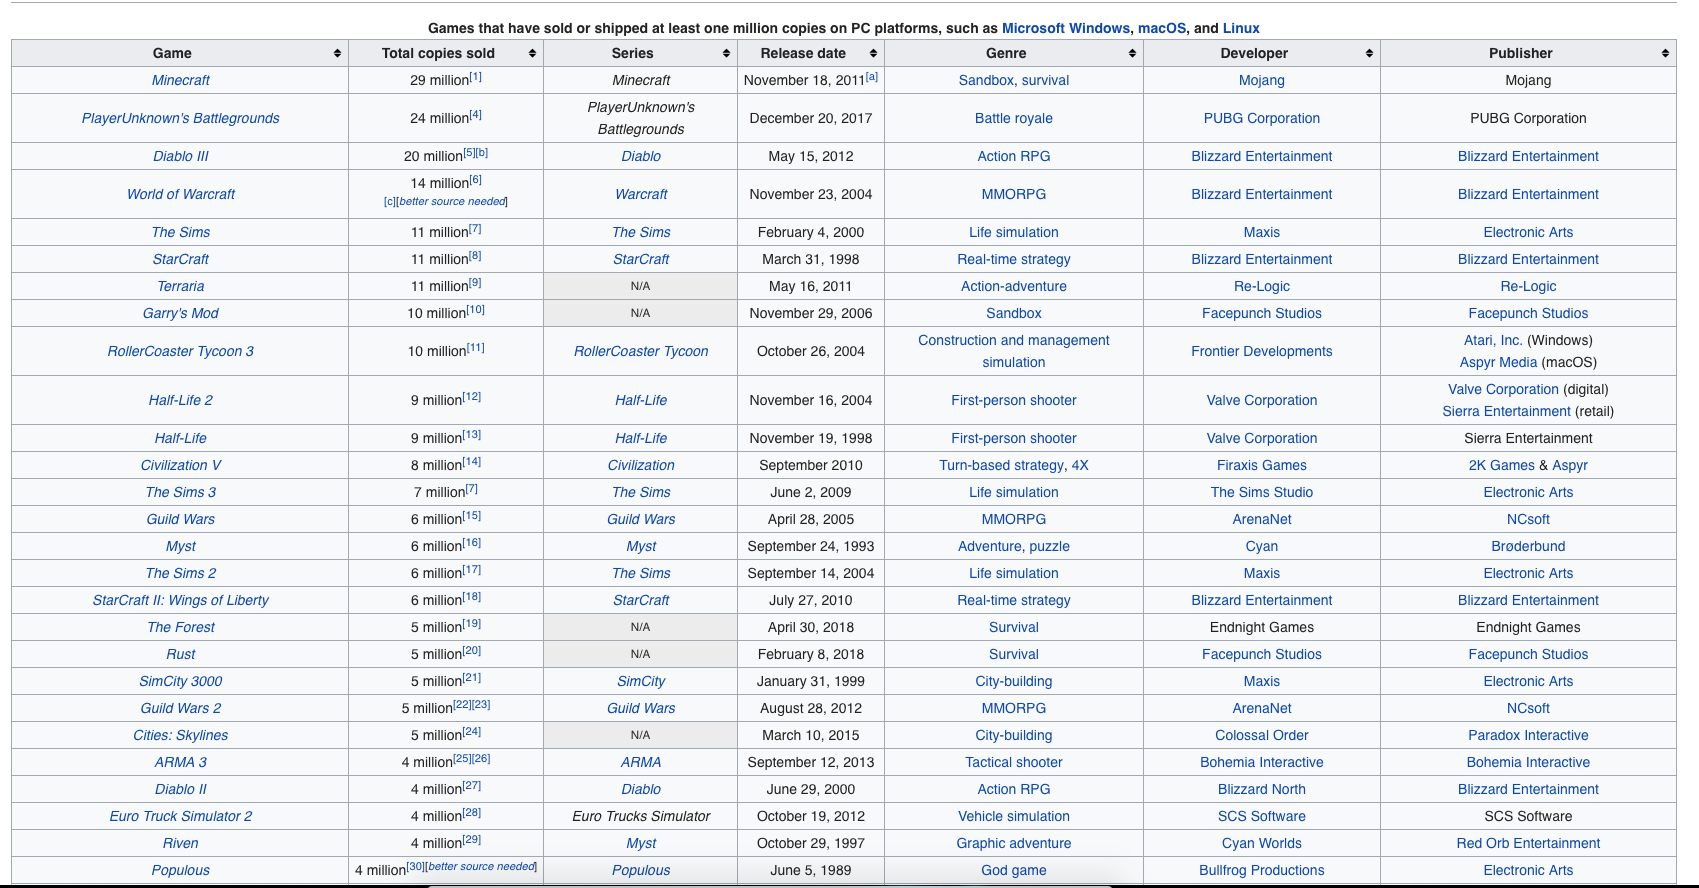The height and width of the screenshot is (888, 1699).
Task: Open The Sims Studio developer link
Action: (x=1262, y=492)
